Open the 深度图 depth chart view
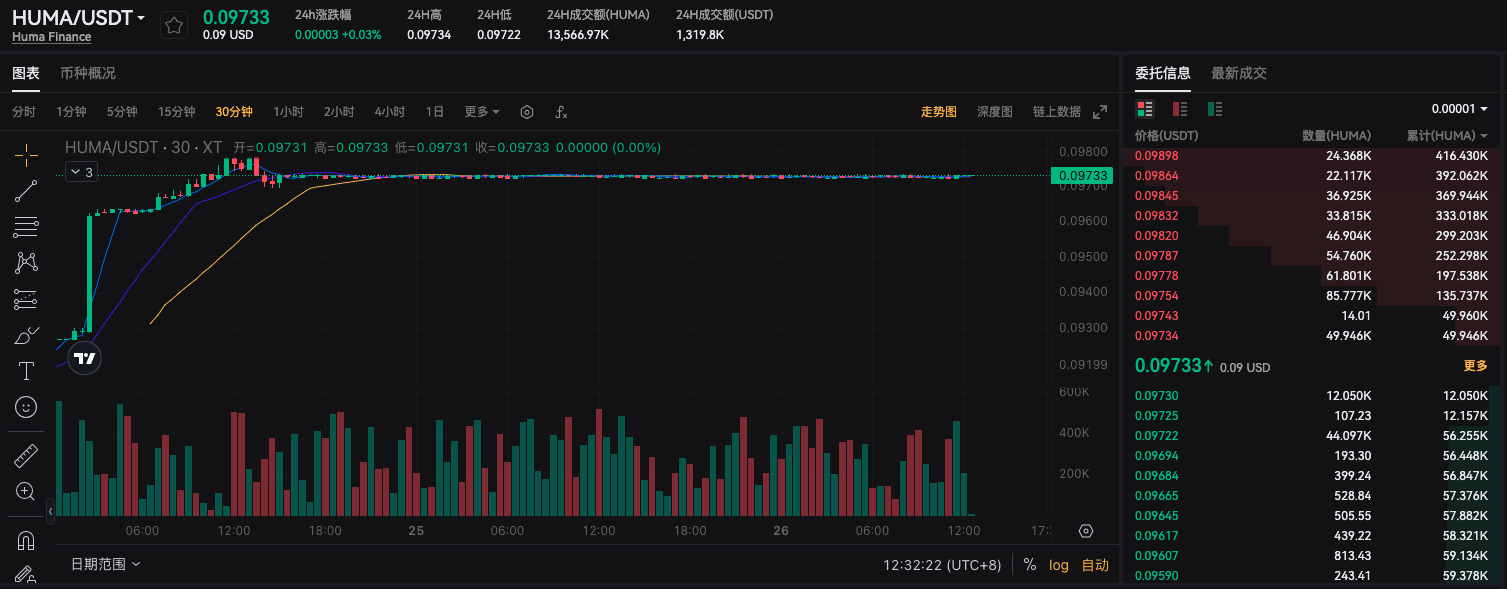 [994, 112]
